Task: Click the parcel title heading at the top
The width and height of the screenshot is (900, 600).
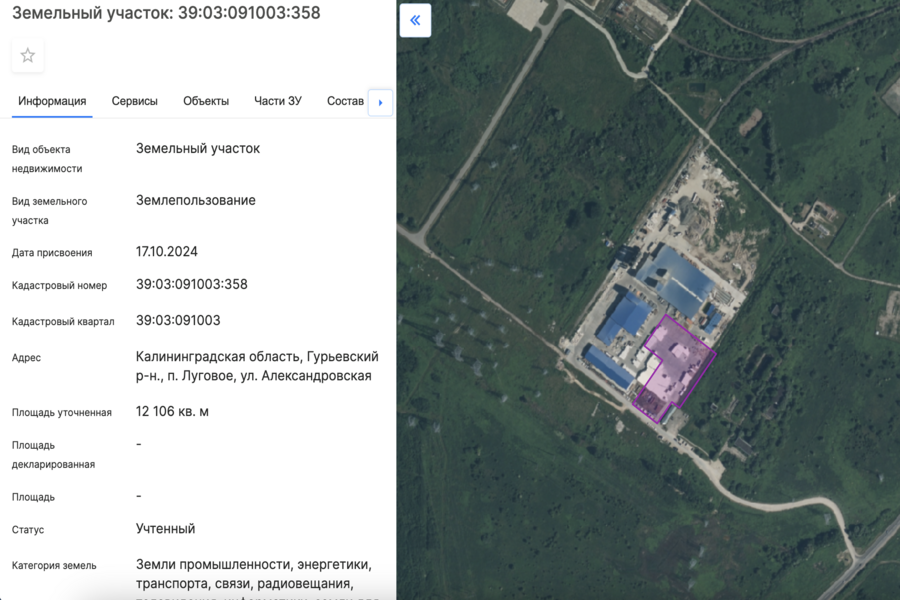Action: coord(165,13)
